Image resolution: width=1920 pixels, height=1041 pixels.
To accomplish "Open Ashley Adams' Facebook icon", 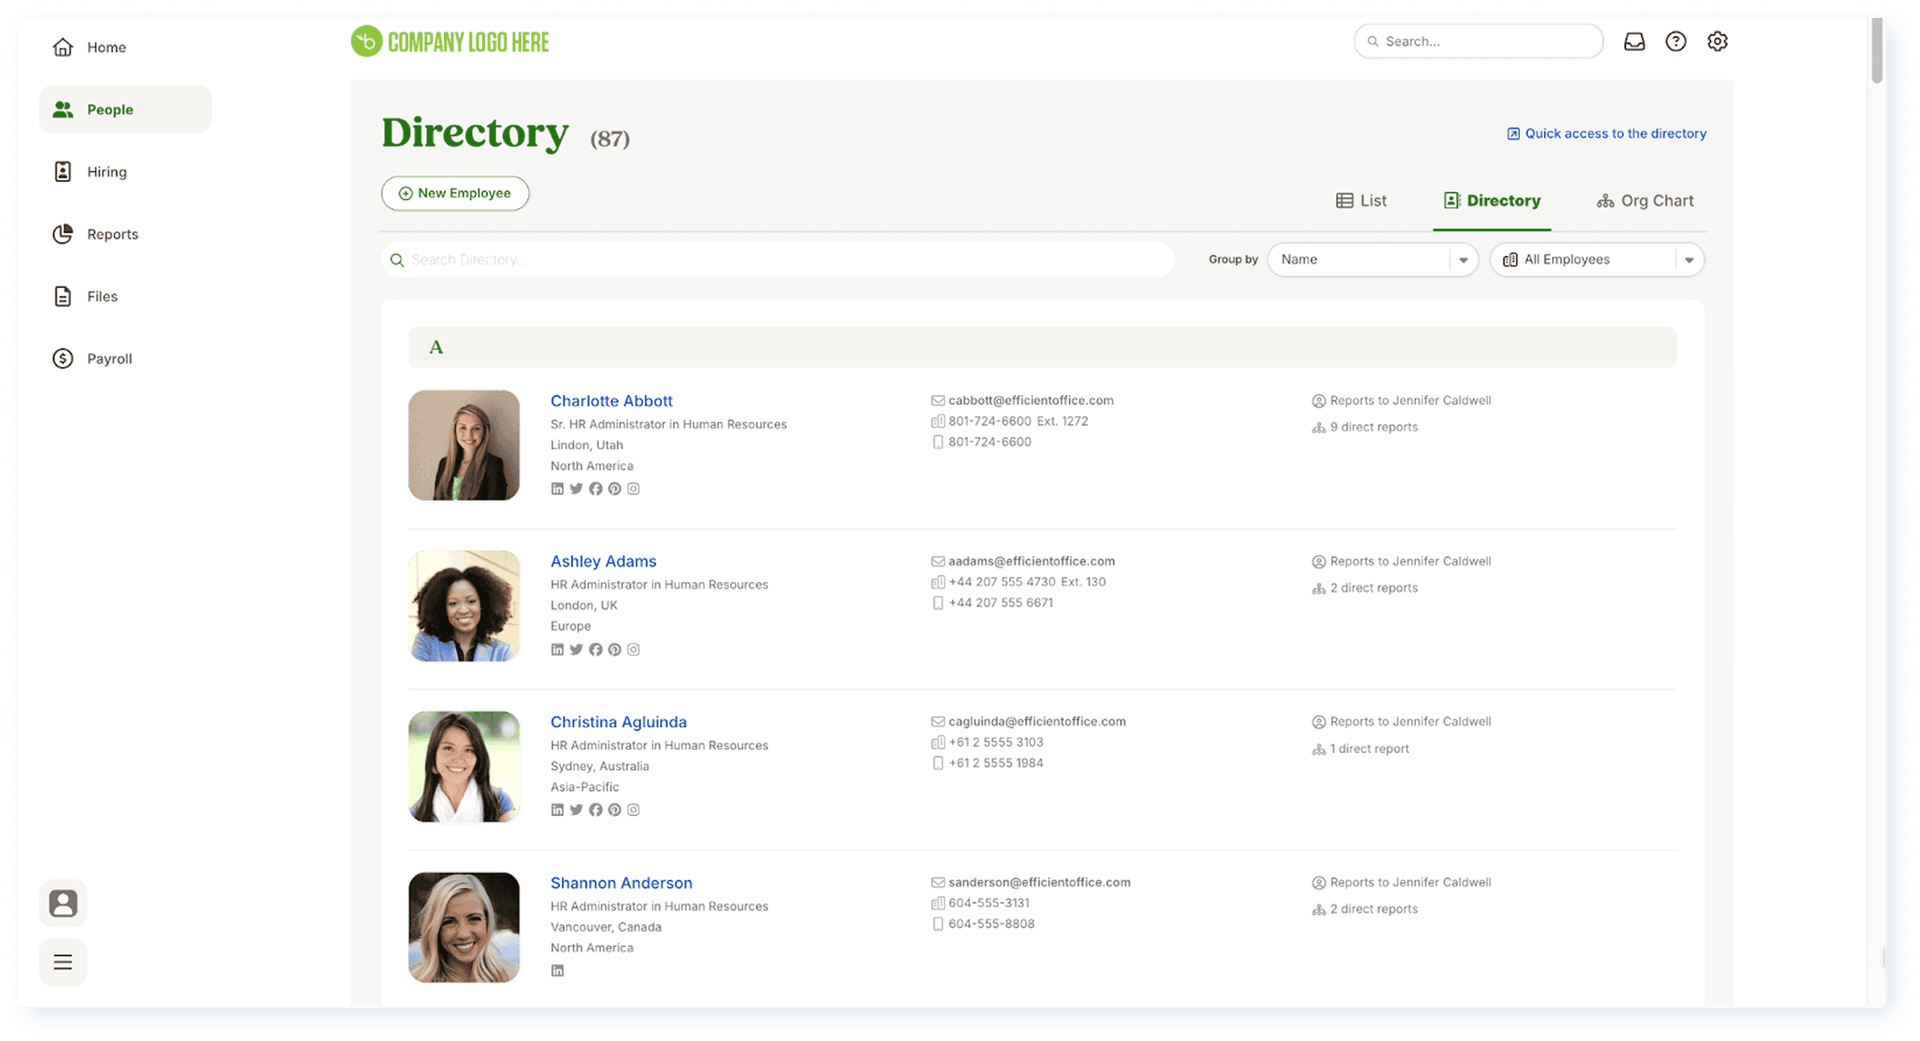I will click(596, 650).
